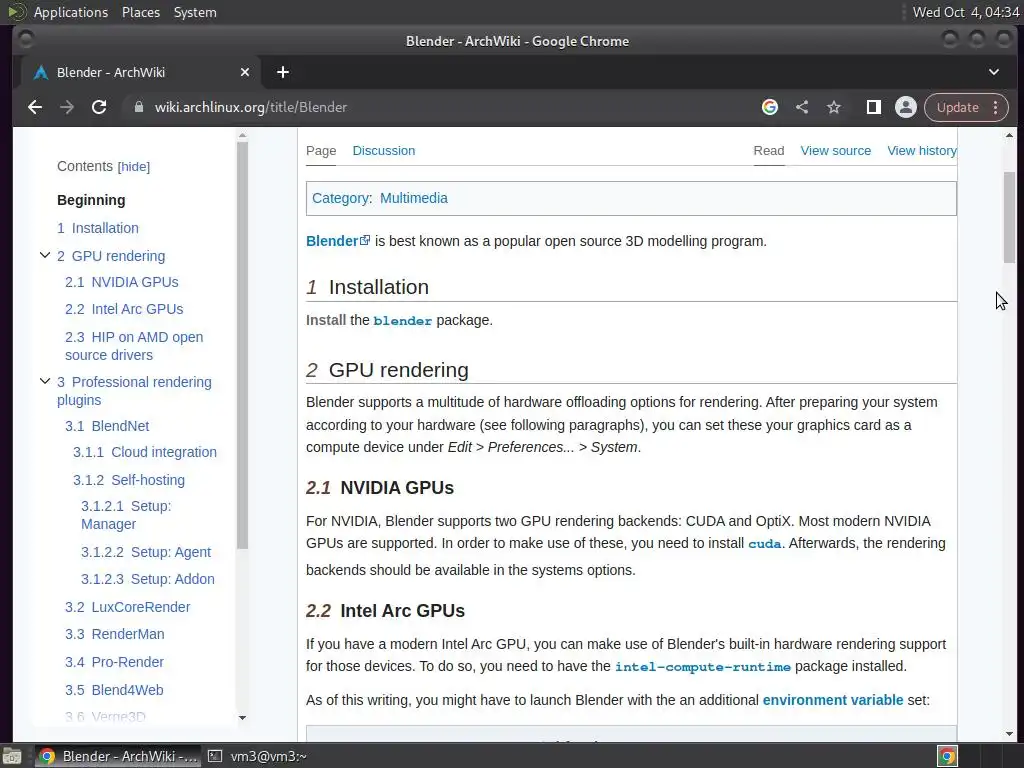This screenshot has width=1024, height=768.
Task: Select the Page tab
Action: 321,151
